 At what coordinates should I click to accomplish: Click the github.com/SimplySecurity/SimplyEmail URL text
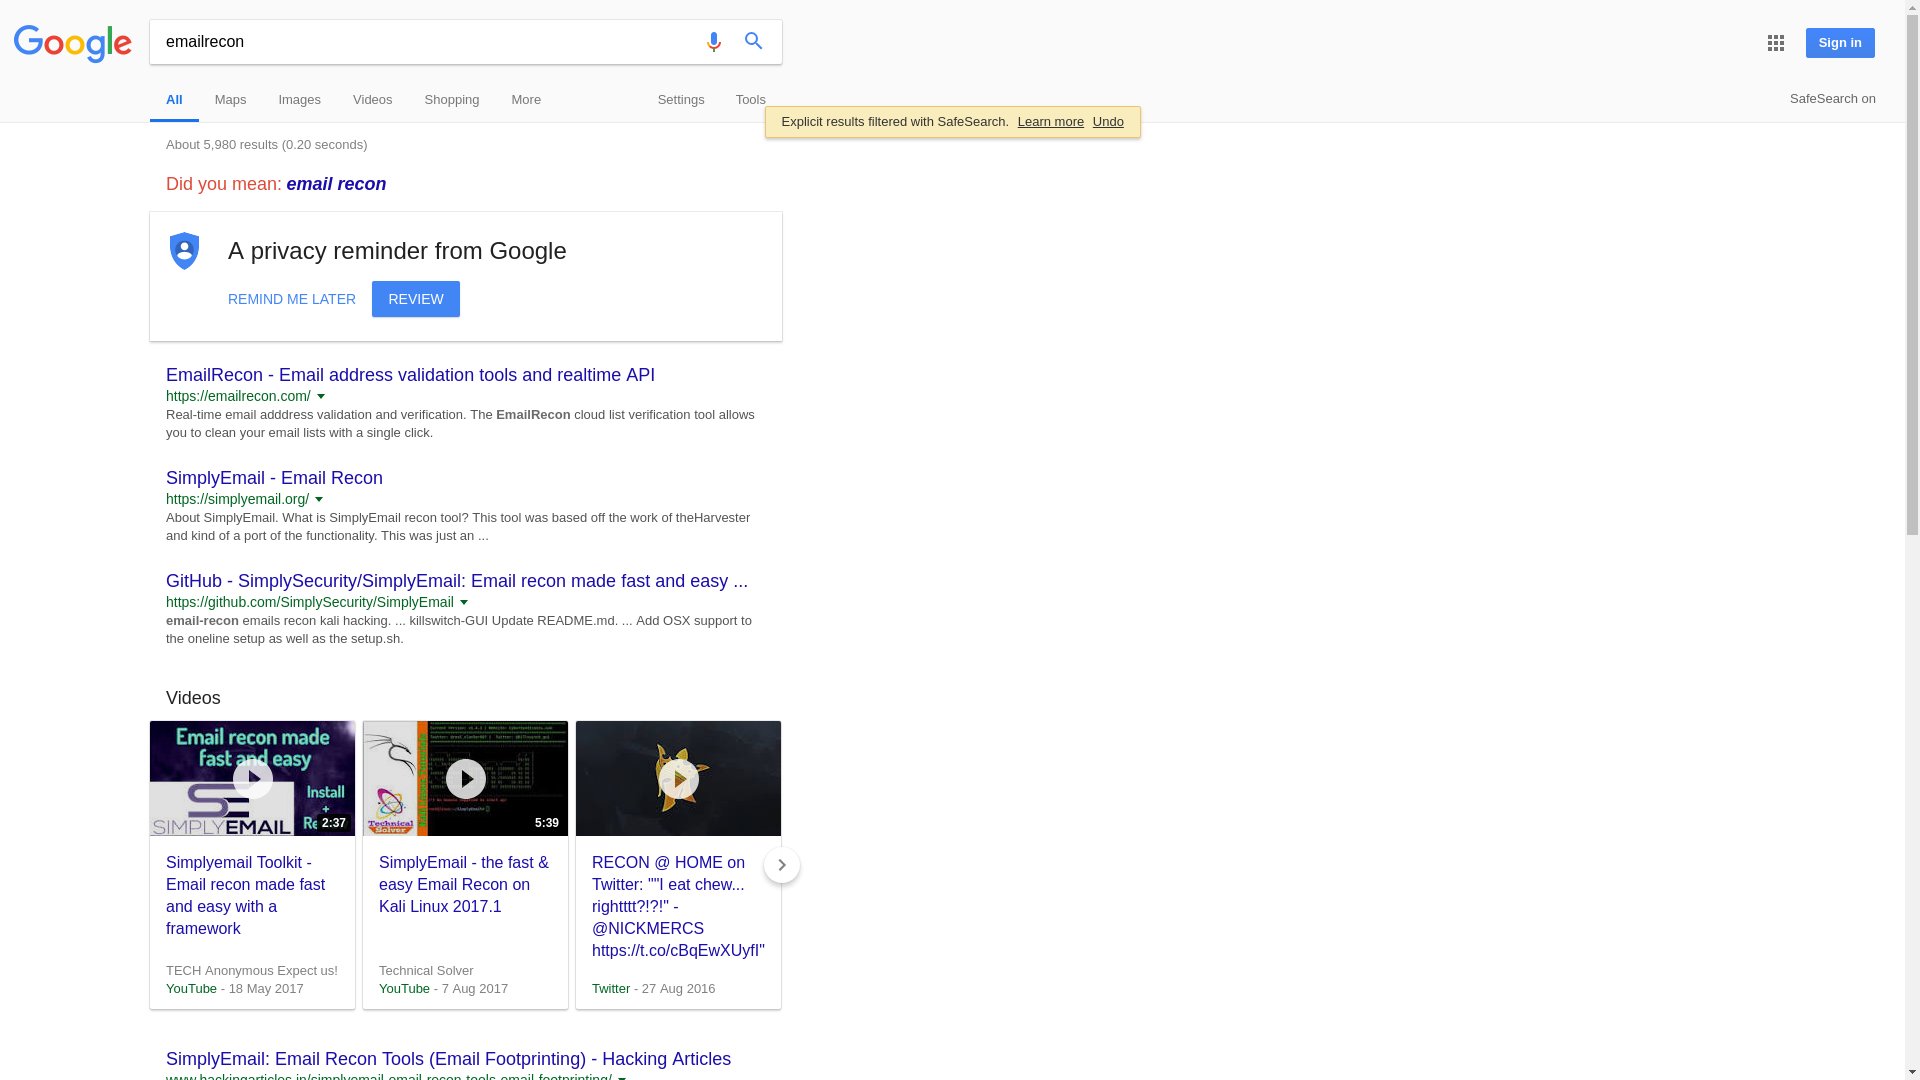pyautogui.click(x=310, y=603)
